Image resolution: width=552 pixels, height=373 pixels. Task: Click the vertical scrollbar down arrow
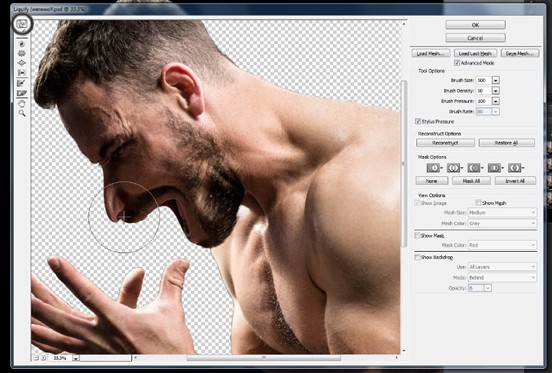404,350
